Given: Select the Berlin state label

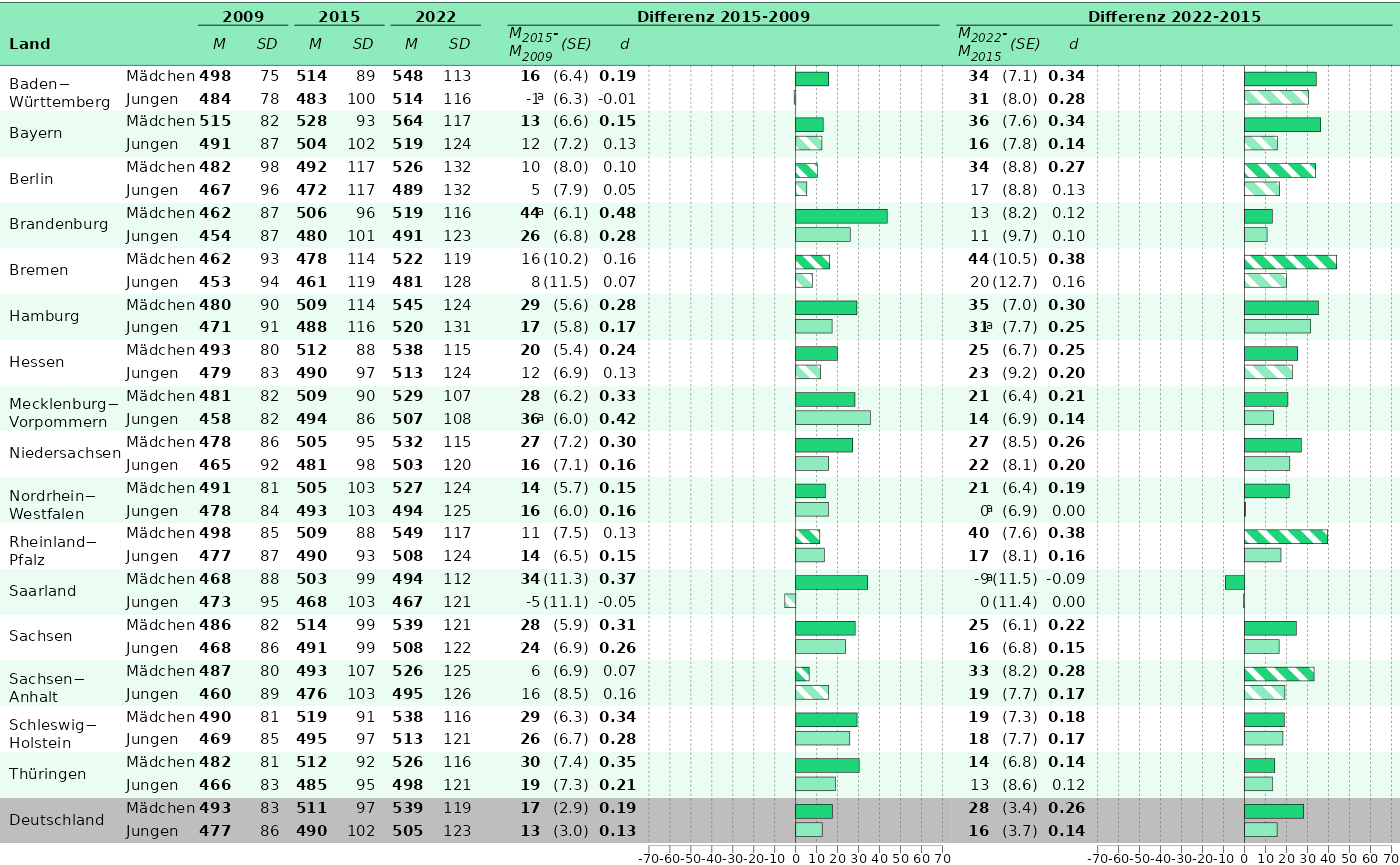Looking at the screenshot, I should [30, 179].
